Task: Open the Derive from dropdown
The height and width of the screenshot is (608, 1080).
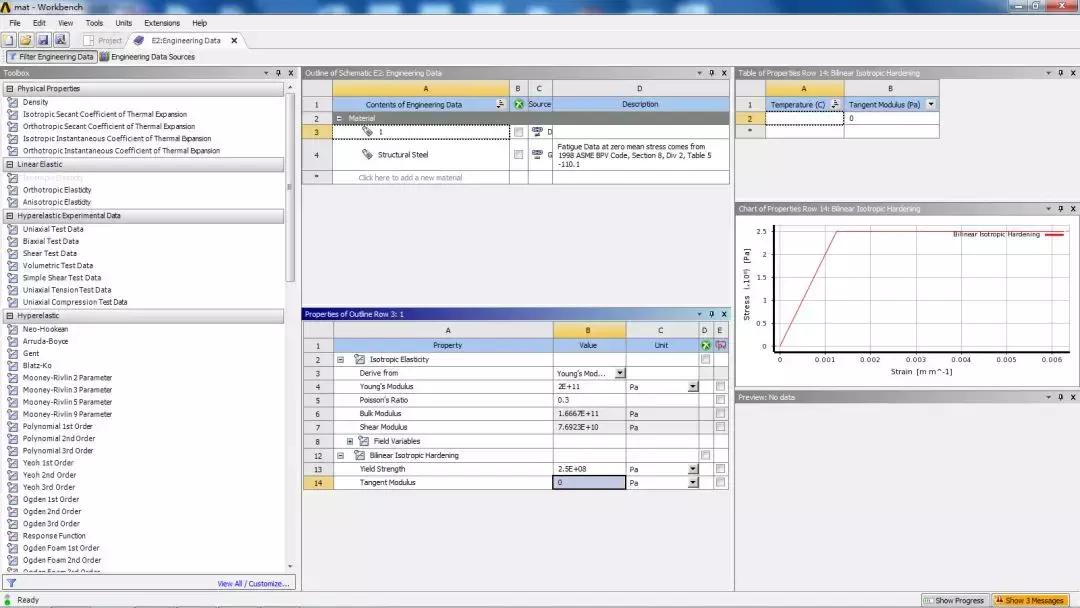Action: point(620,373)
